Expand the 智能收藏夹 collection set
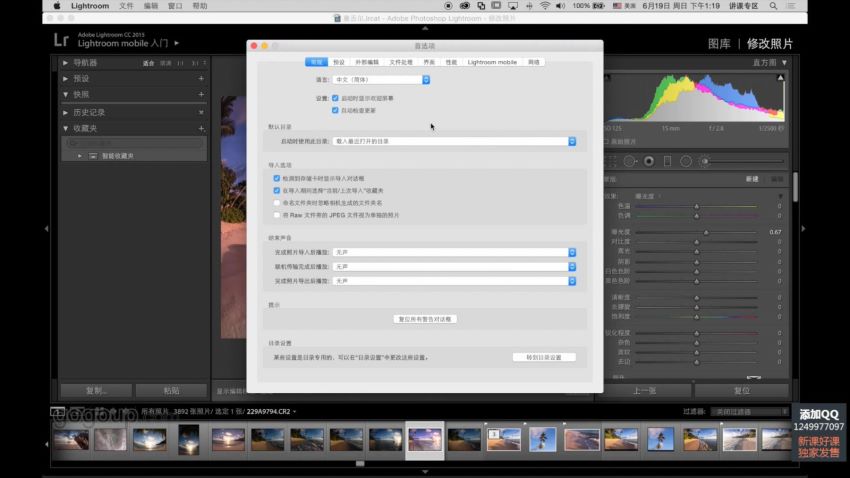Viewport: 850px width, 478px height. pos(80,156)
